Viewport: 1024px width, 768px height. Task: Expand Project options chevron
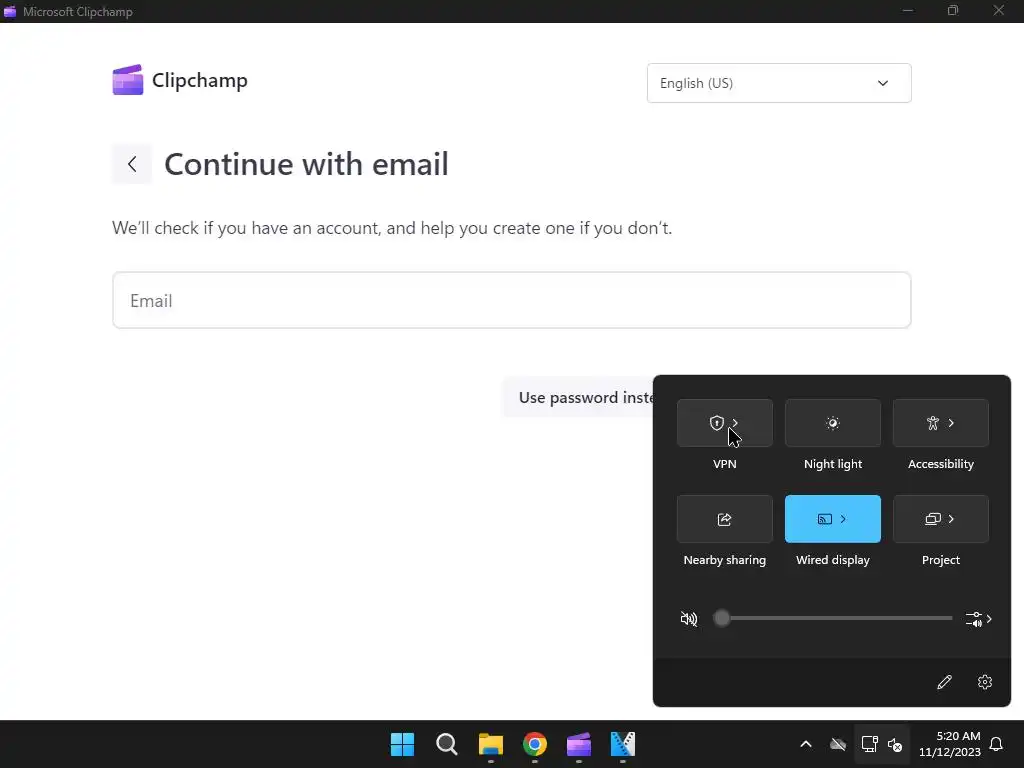click(952, 519)
